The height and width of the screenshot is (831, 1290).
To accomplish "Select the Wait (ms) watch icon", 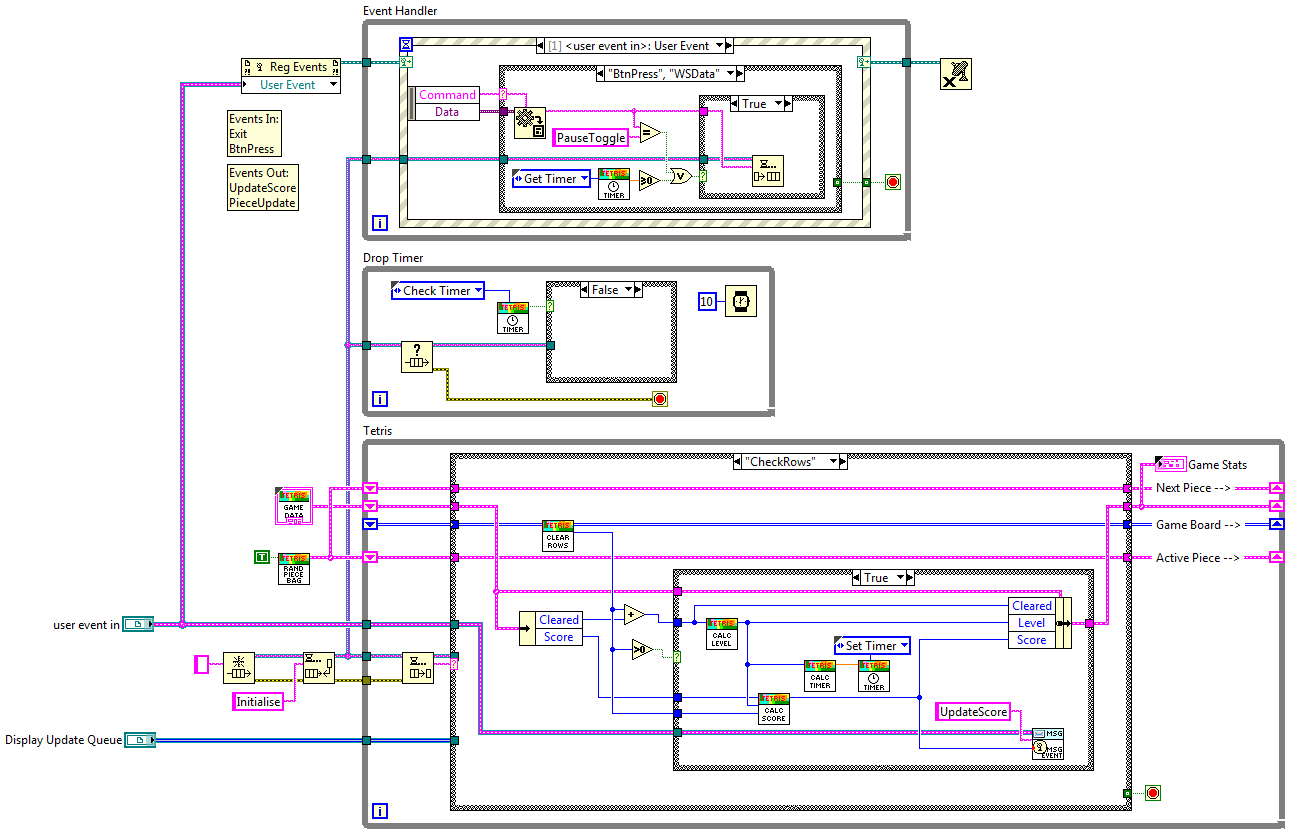I will [x=740, y=300].
